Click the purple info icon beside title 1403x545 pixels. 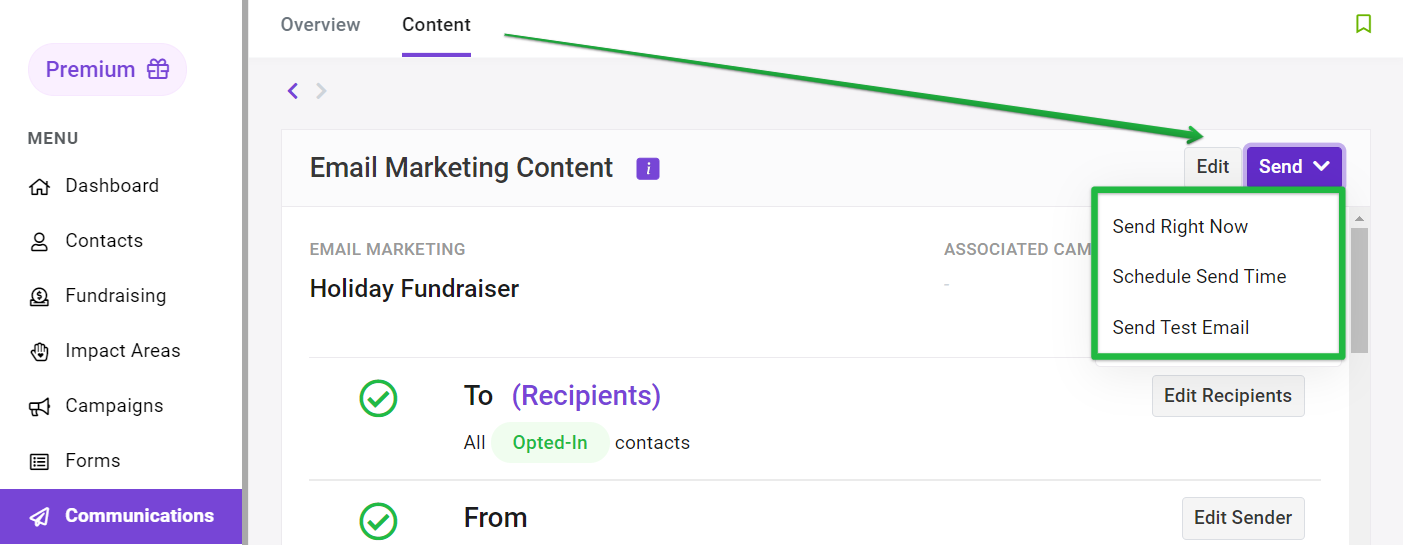[648, 169]
